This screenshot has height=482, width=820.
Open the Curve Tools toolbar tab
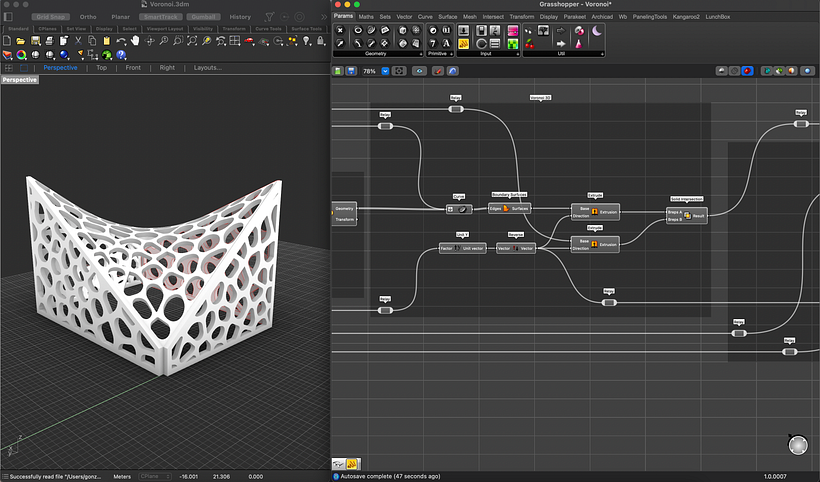(270, 28)
